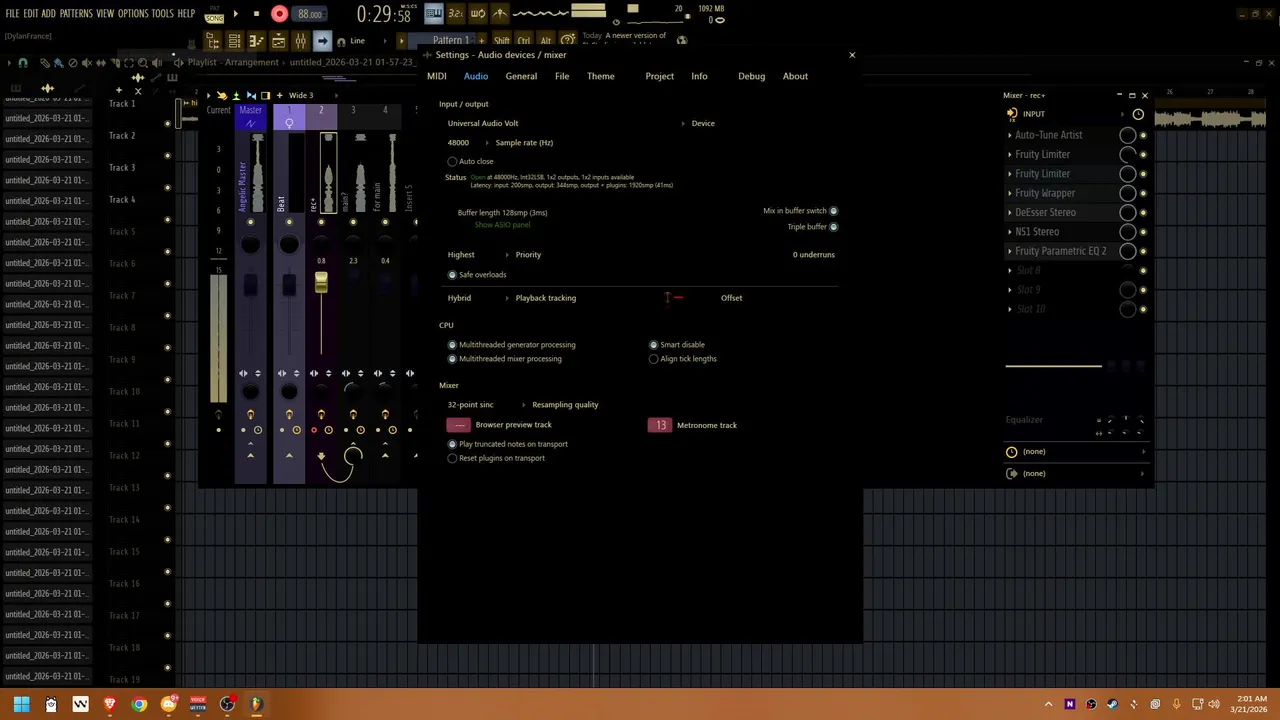Click Buffer length 128smp button
This screenshot has width=1280, height=720.
[502, 212]
